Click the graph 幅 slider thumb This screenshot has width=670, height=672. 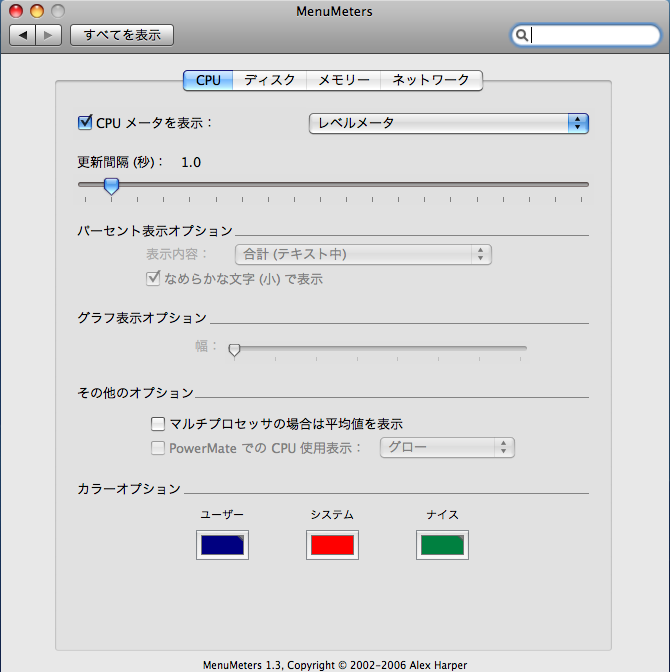(x=234, y=350)
